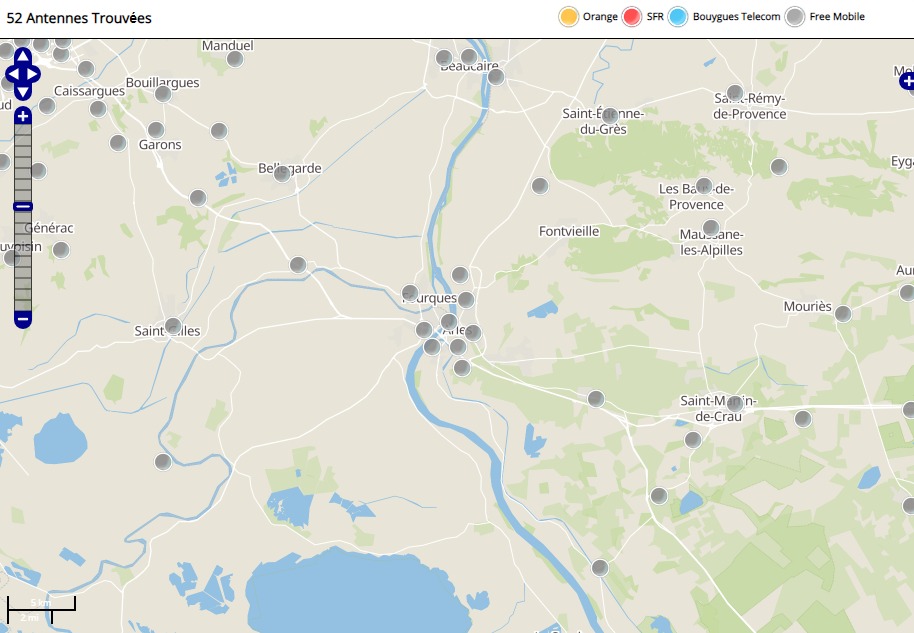Zoom out with the bottom minus button
The image size is (914, 633).
tap(23, 319)
